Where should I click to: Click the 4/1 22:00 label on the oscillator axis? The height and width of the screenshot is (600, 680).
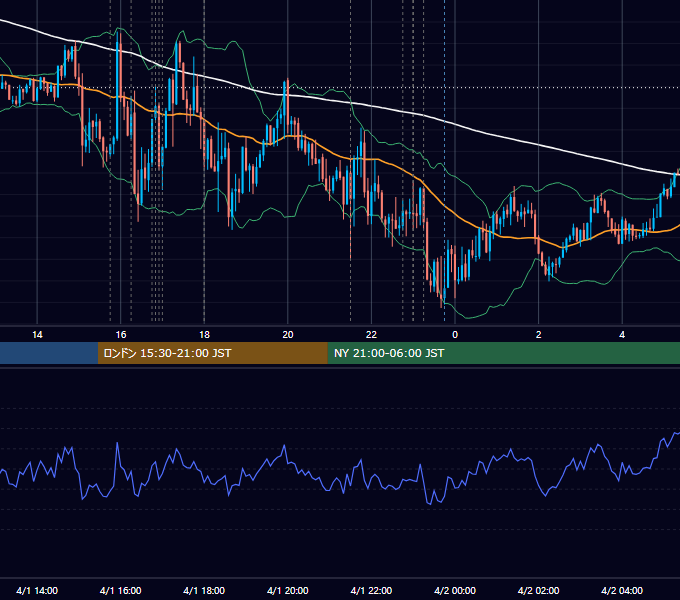(371, 590)
